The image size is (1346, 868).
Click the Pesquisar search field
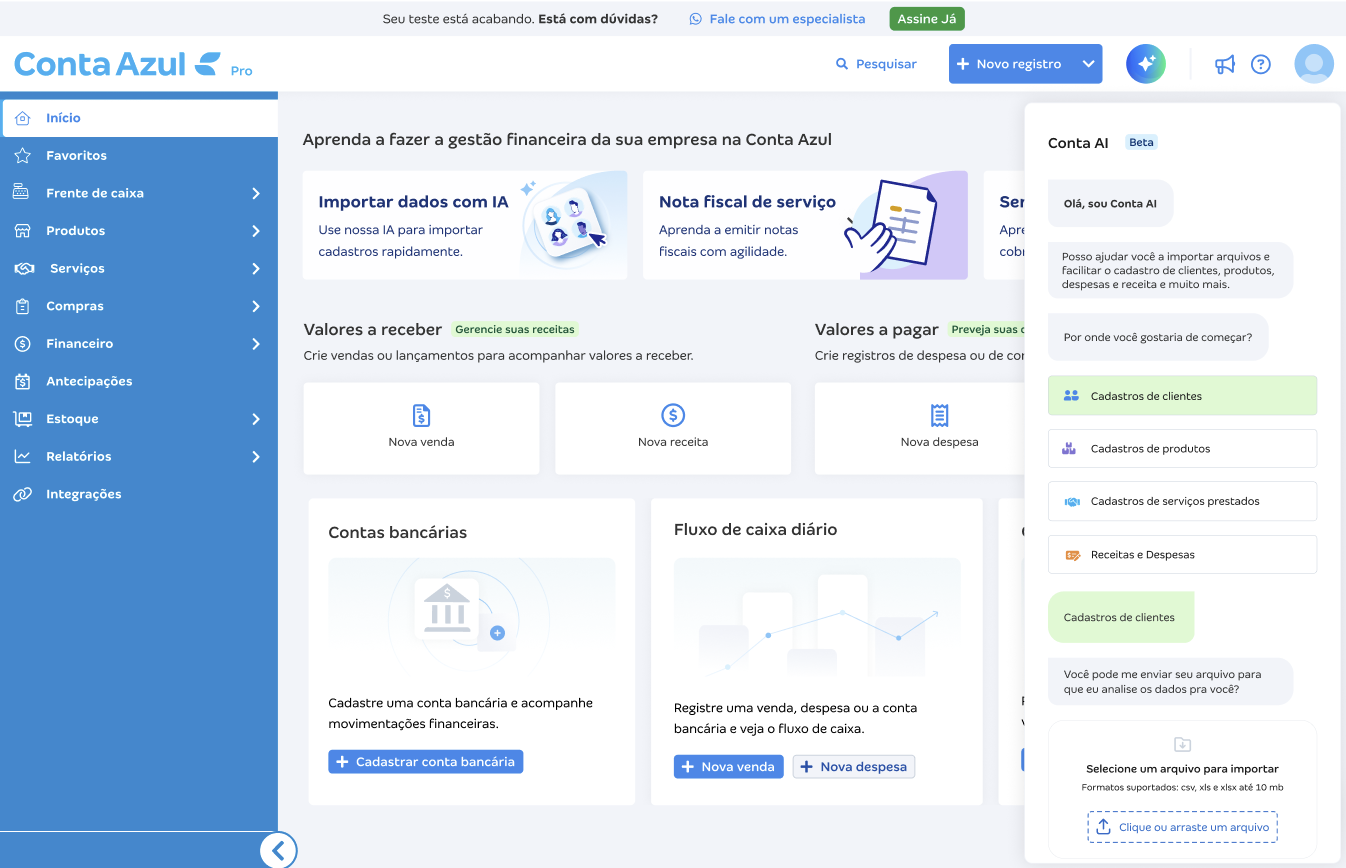point(876,64)
